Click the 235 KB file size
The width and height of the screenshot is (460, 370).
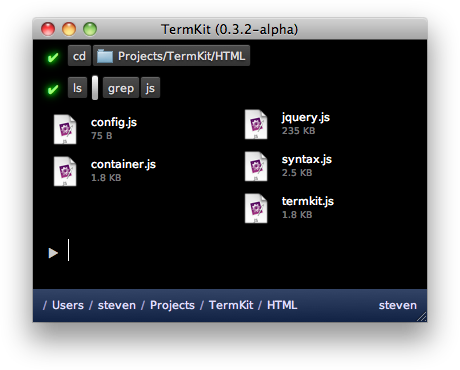pyautogui.click(x=298, y=131)
